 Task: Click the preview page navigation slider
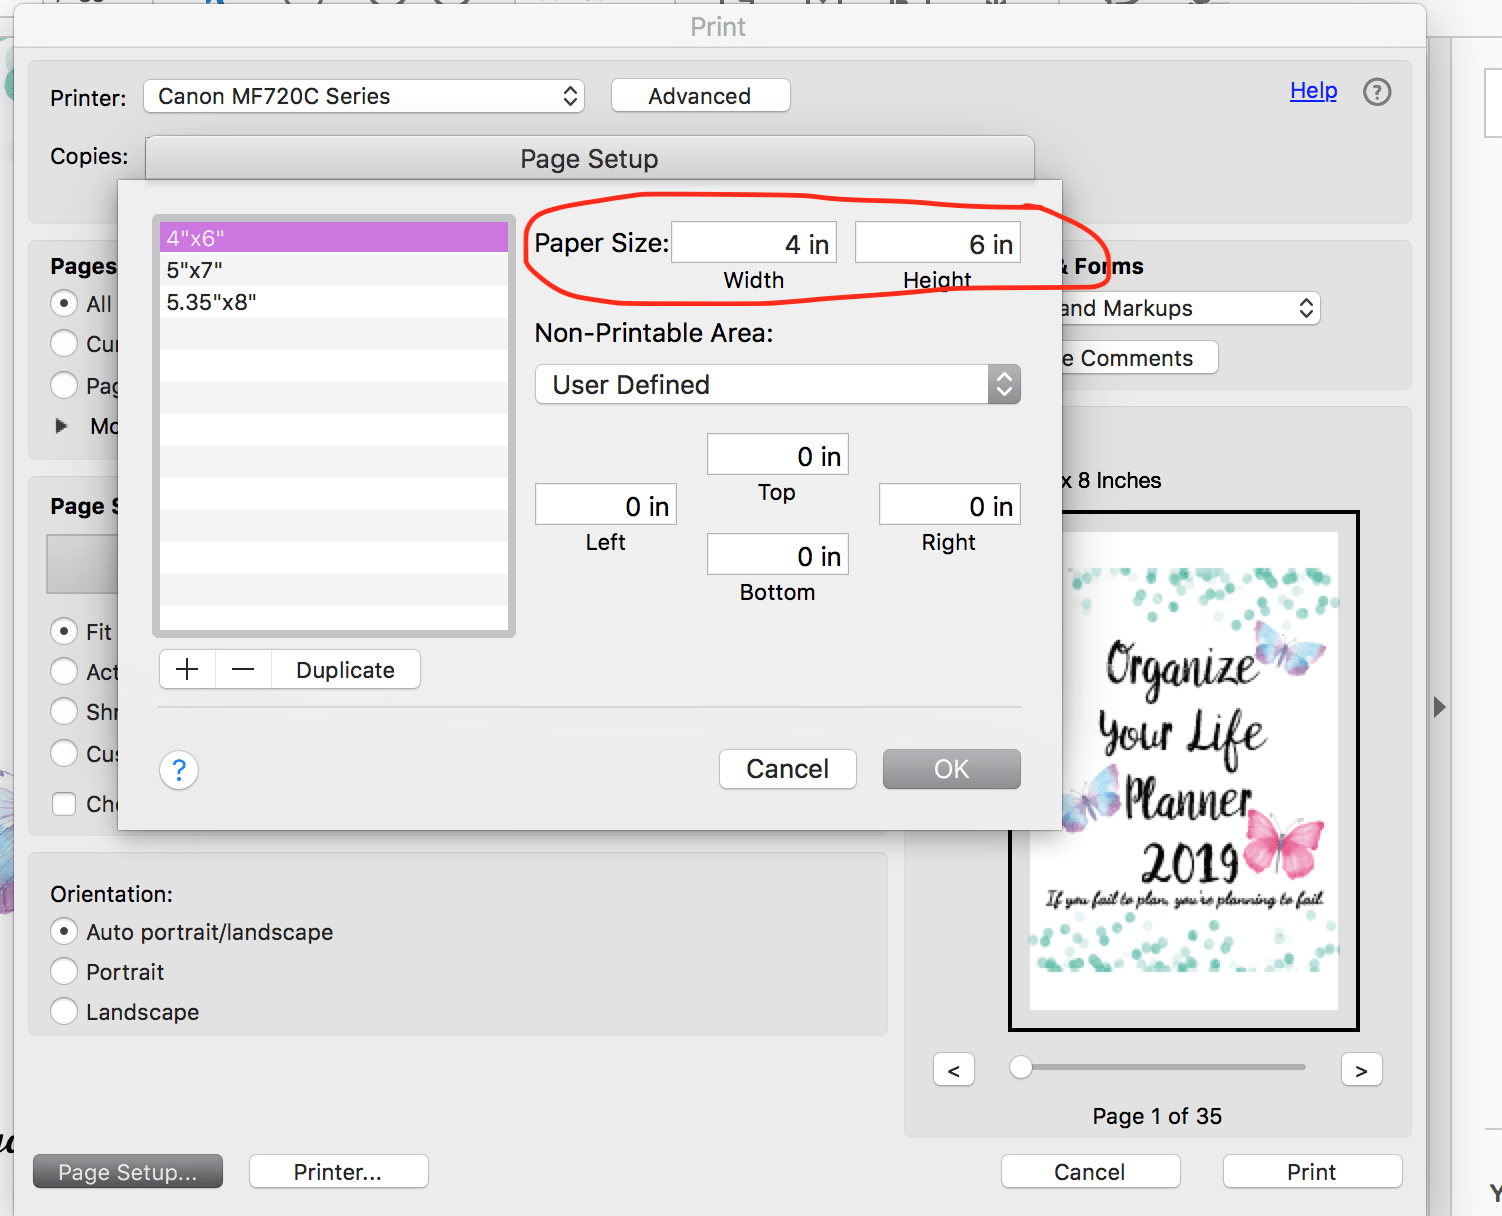pyautogui.click(x=1021, y=1067)
